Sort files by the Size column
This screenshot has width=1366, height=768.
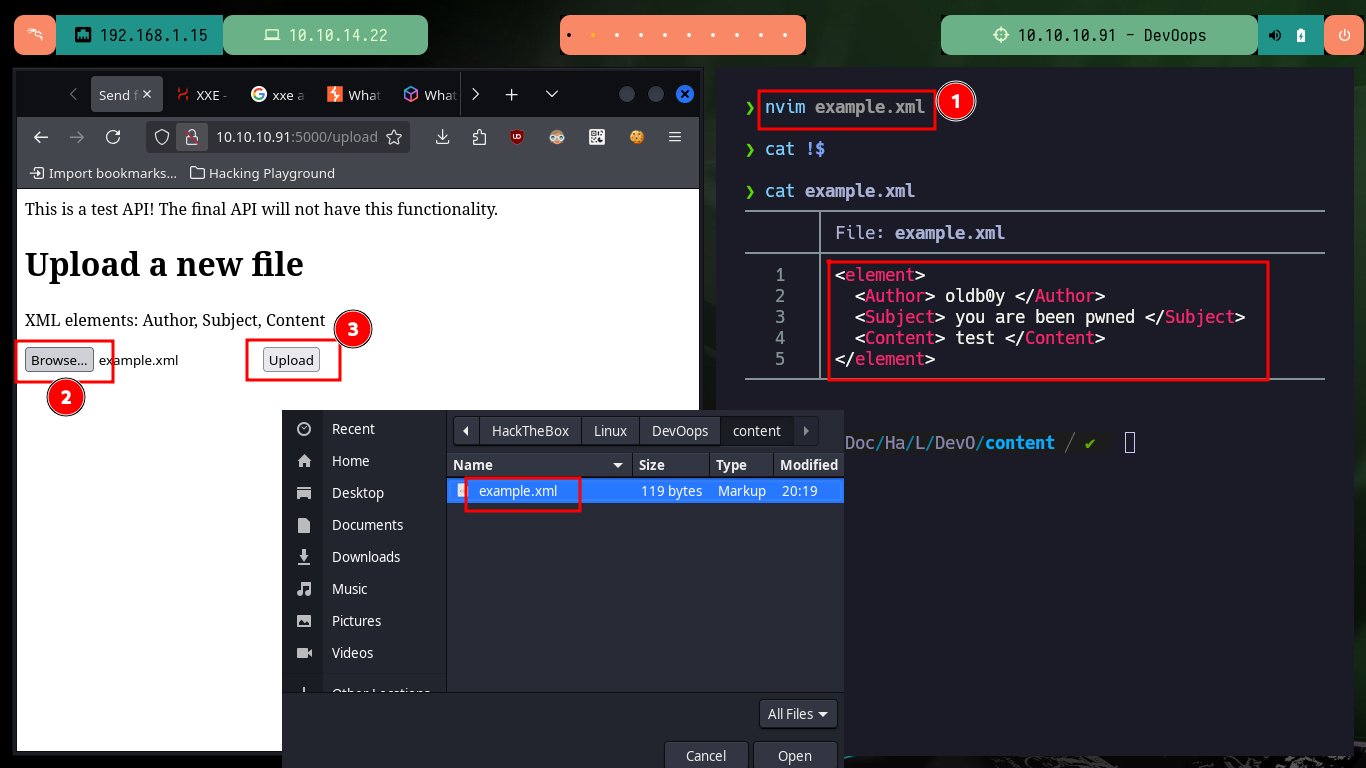671,465
